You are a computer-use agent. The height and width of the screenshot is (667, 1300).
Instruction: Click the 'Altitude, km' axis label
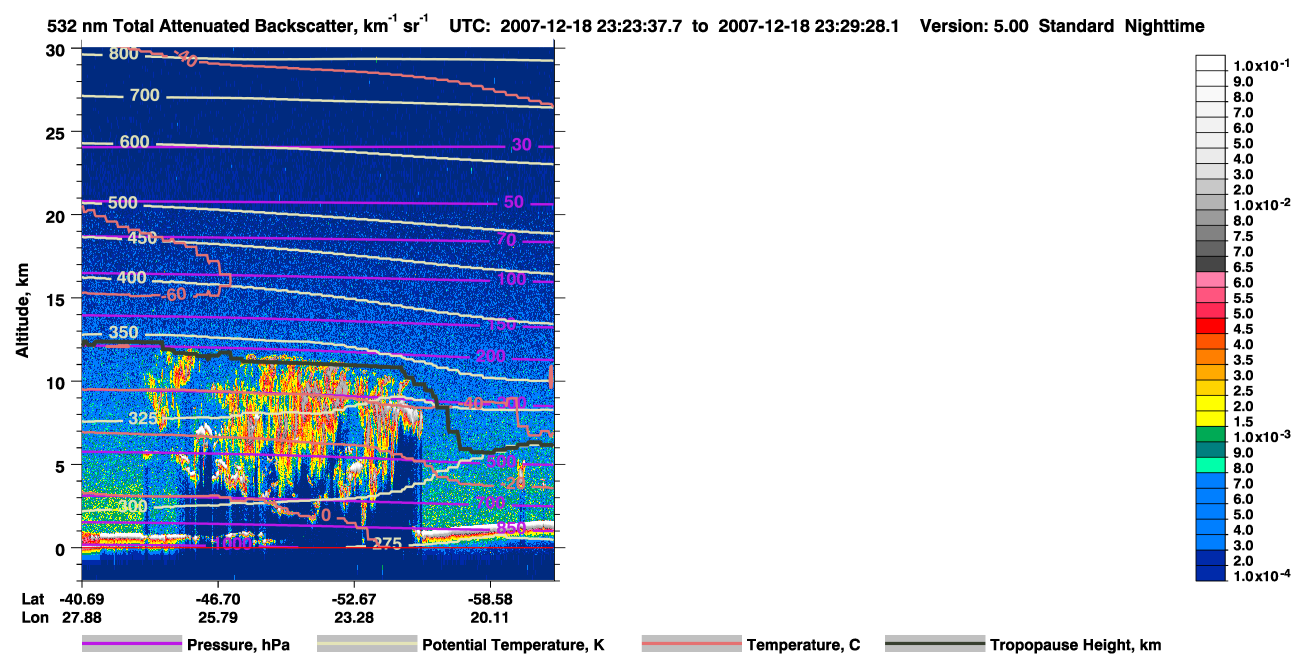tap(23, 308)
